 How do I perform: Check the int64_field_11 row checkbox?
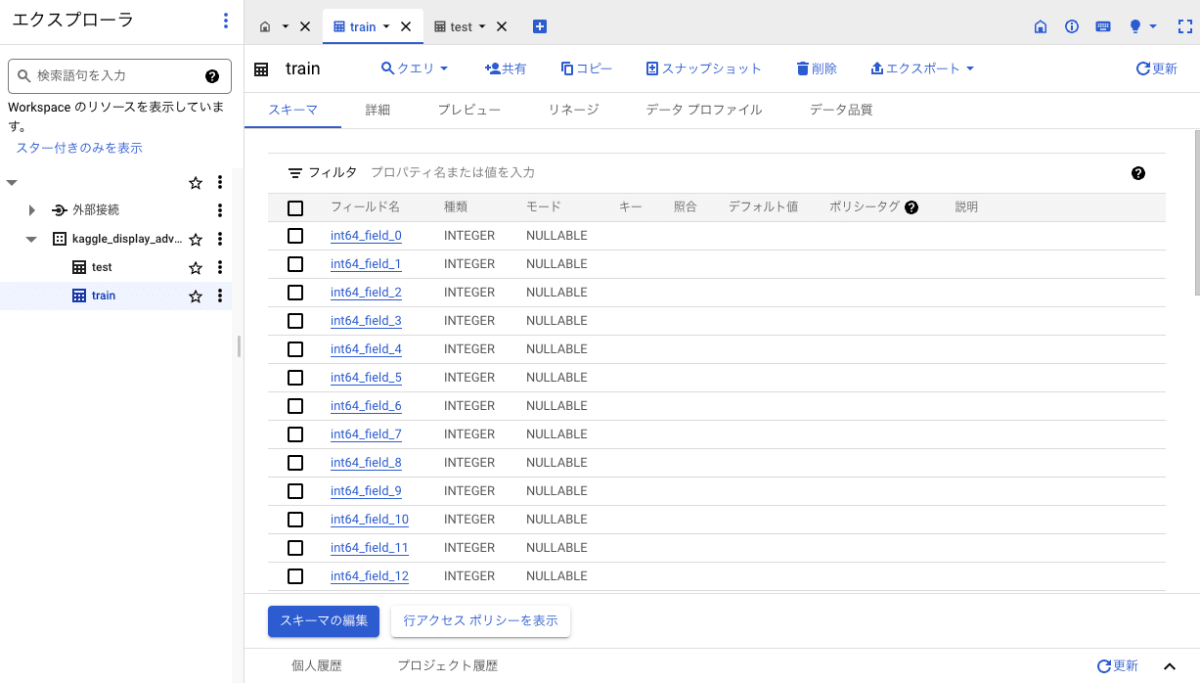pos(295,548)
